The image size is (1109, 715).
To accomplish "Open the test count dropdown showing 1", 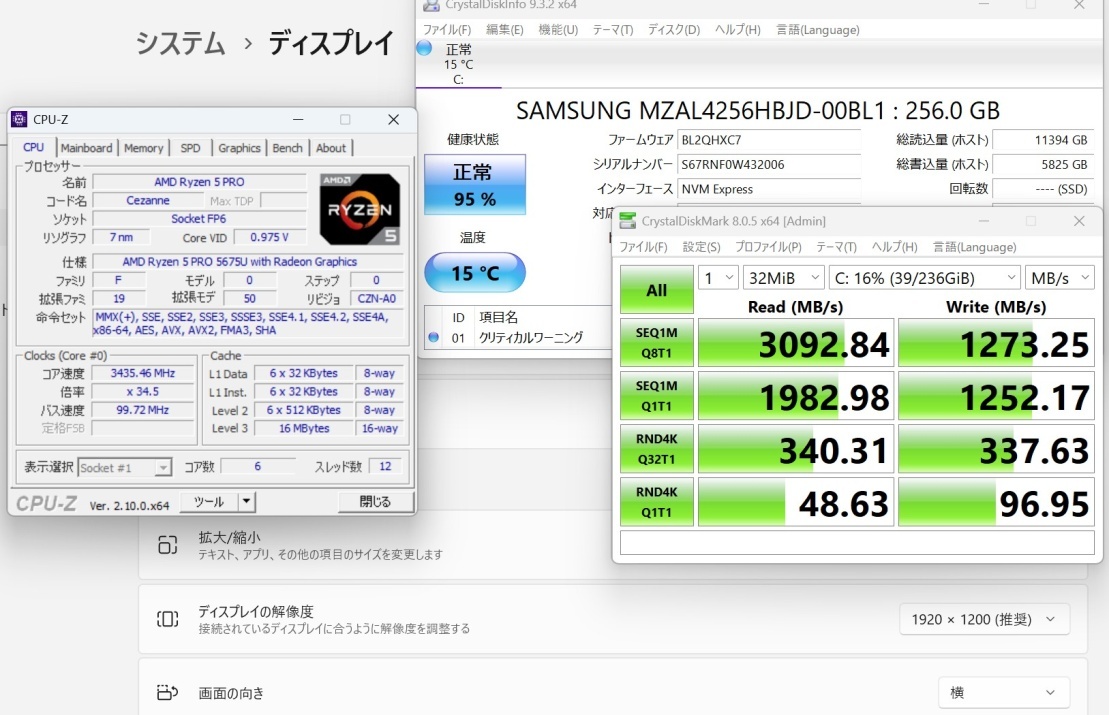I will 718,278.
